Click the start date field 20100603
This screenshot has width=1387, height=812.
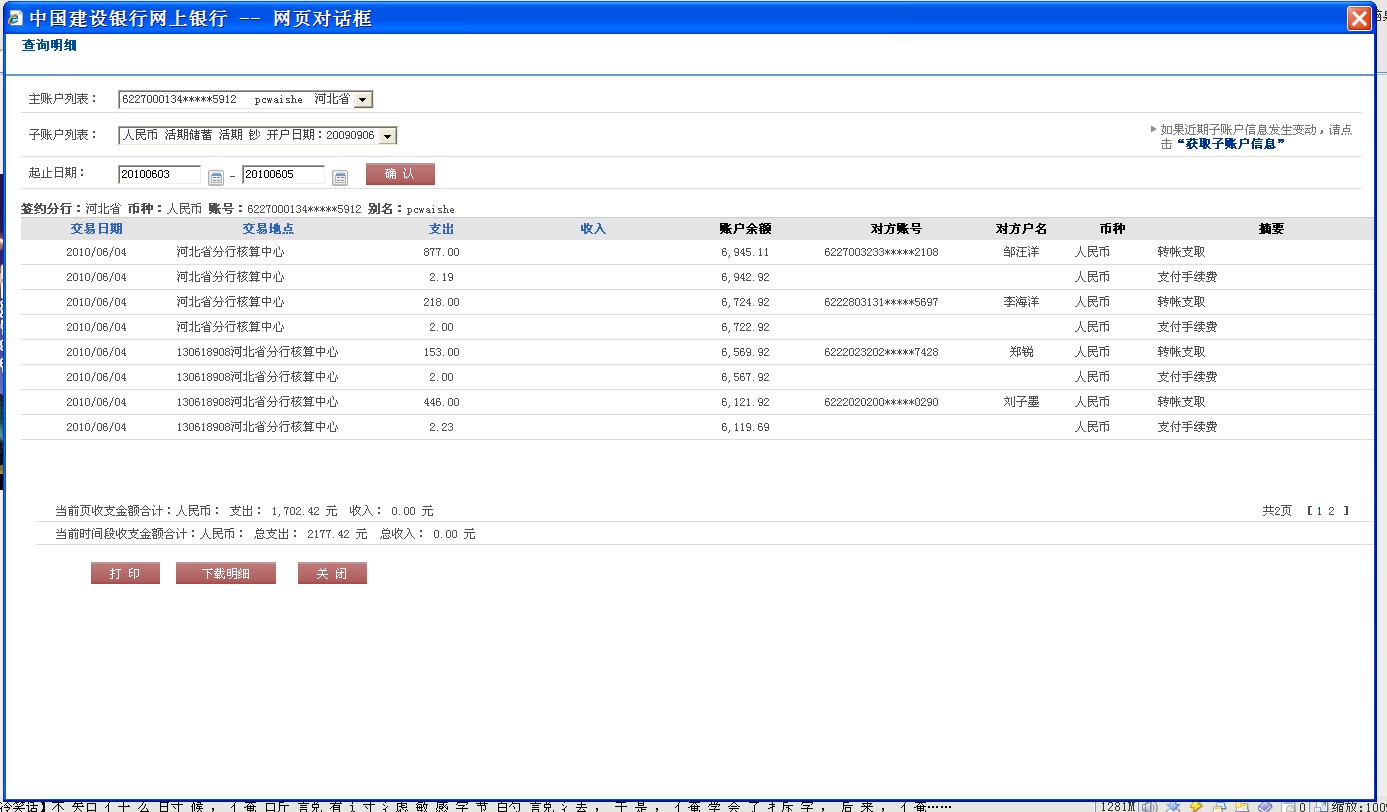159,175
